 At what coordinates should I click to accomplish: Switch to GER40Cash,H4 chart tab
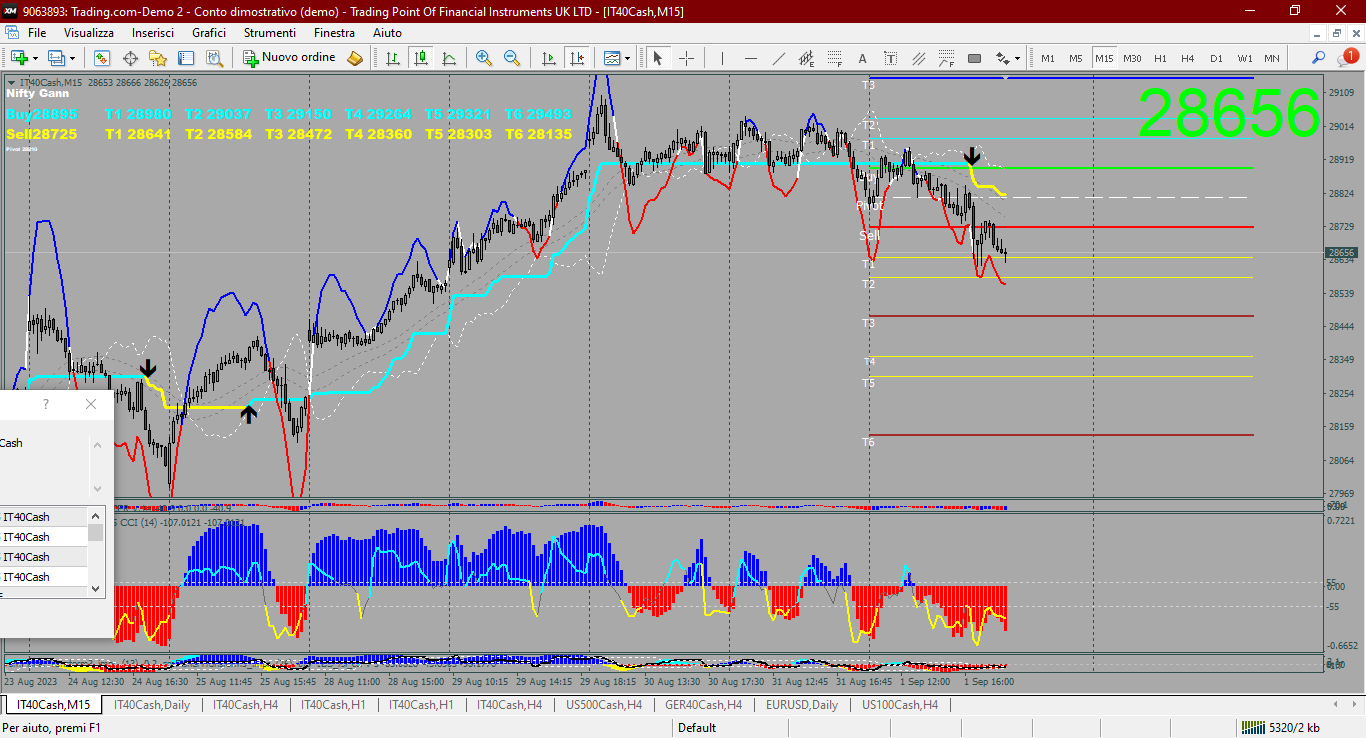(x=703, y=705)
